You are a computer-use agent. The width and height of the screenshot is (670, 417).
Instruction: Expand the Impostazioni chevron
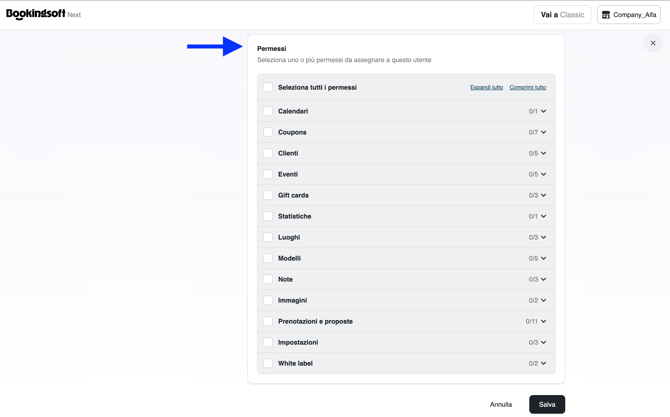[x=544, y=342]
